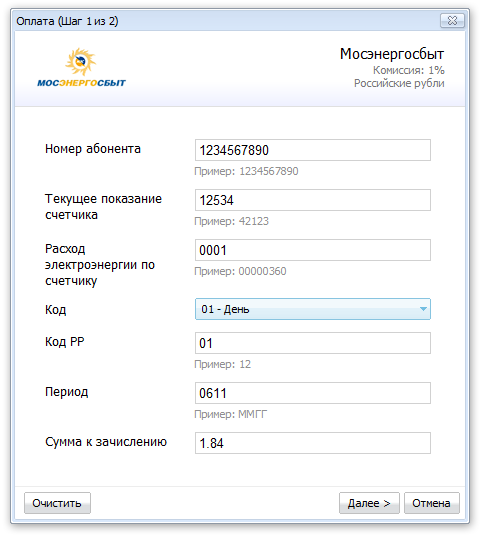Click into the Код РР input field
This screenshot has width=482, height=537.
pyautogui.click(x=313, y=343)
